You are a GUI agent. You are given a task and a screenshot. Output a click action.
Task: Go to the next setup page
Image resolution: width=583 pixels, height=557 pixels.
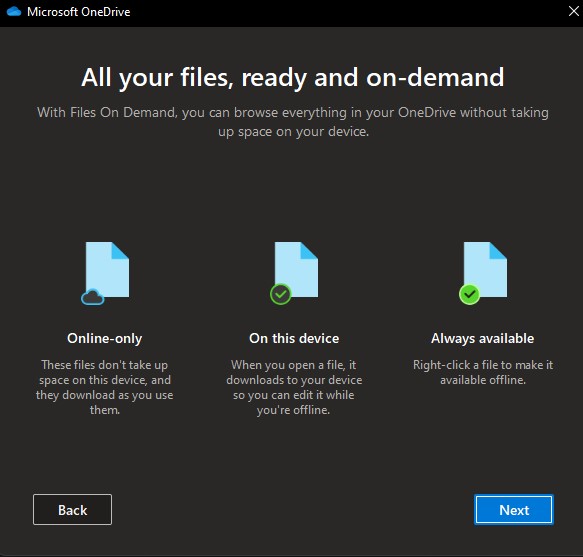514,510
